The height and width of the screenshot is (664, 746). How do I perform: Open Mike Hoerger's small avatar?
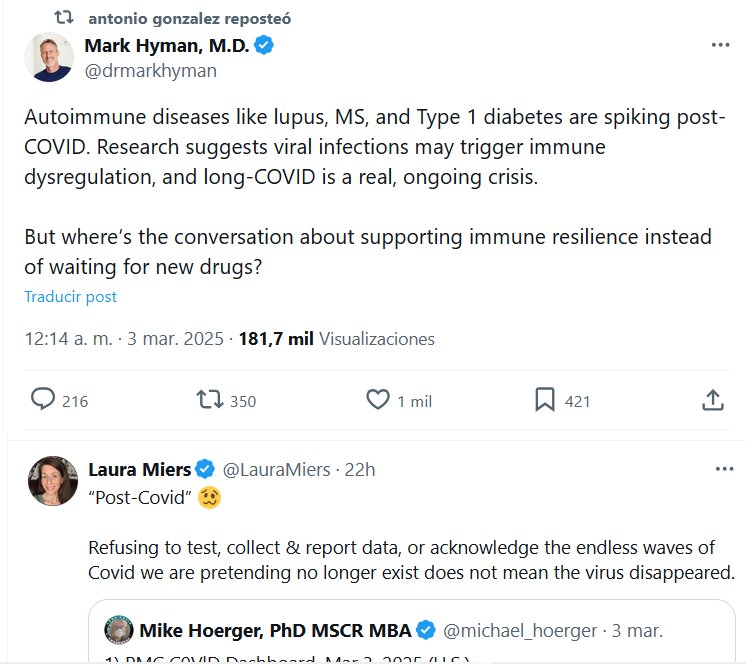tap(119, 630)
